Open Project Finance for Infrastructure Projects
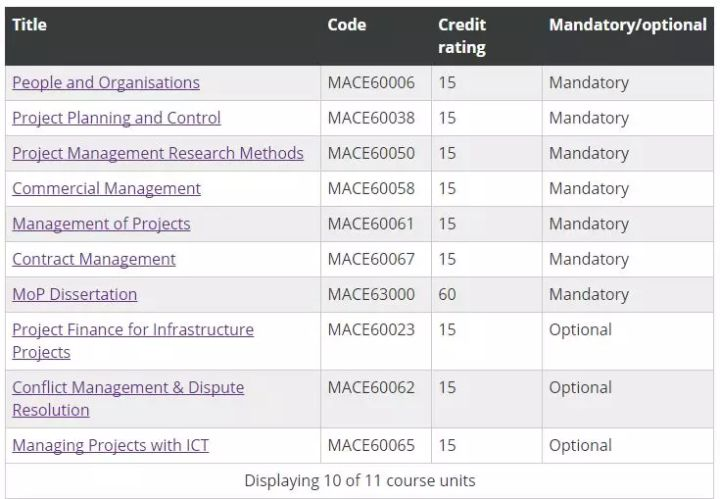This screenshot has width=720, height=499. point(133,330)
